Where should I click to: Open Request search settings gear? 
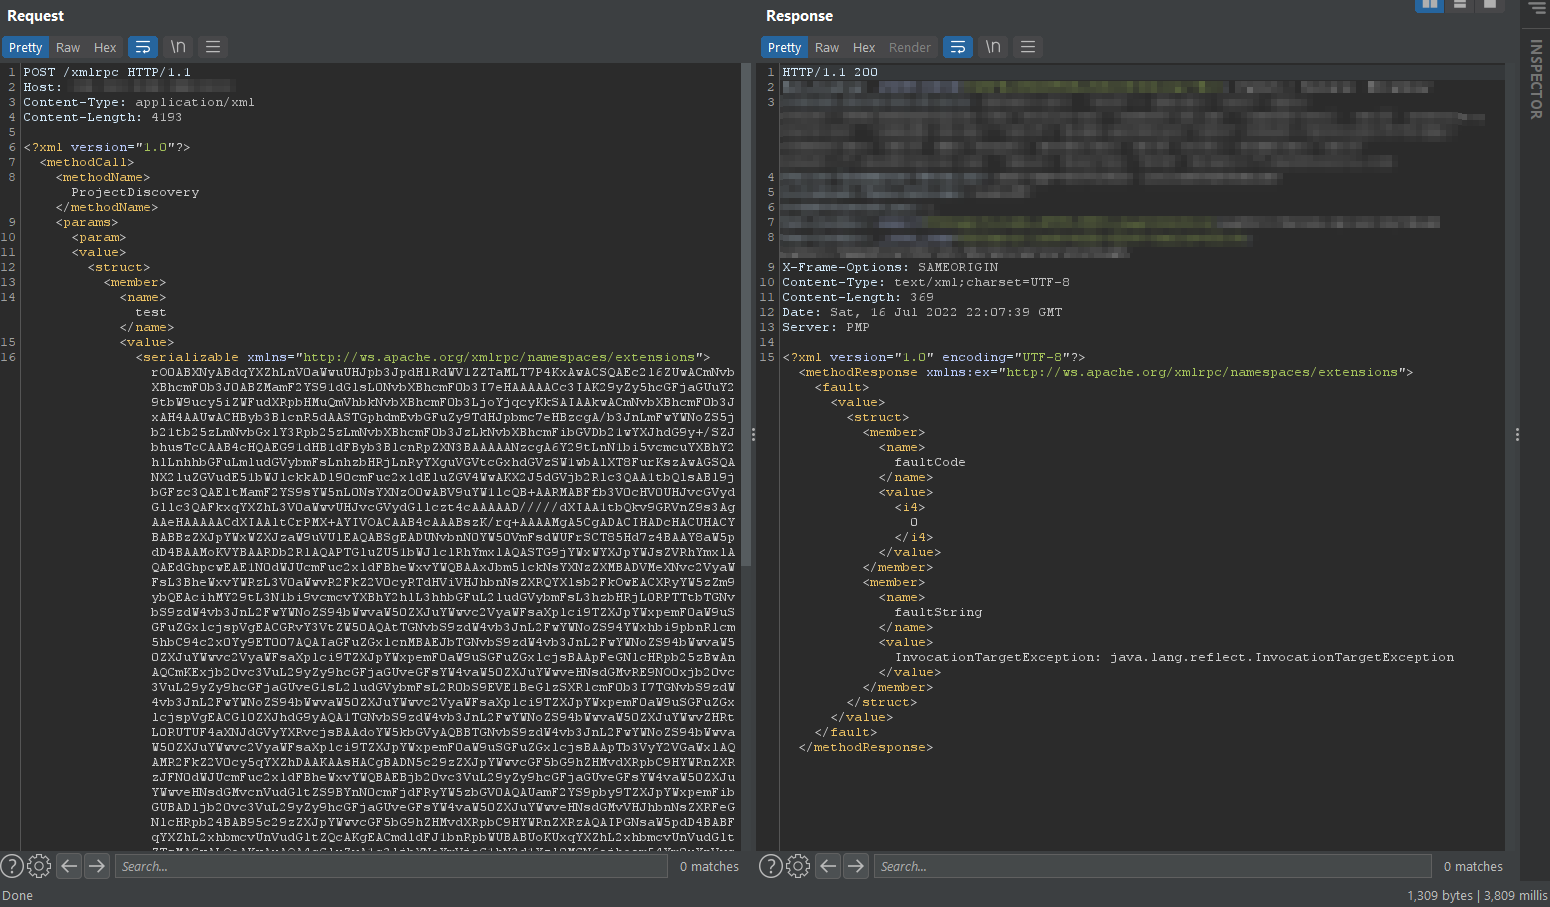[39, 866]
